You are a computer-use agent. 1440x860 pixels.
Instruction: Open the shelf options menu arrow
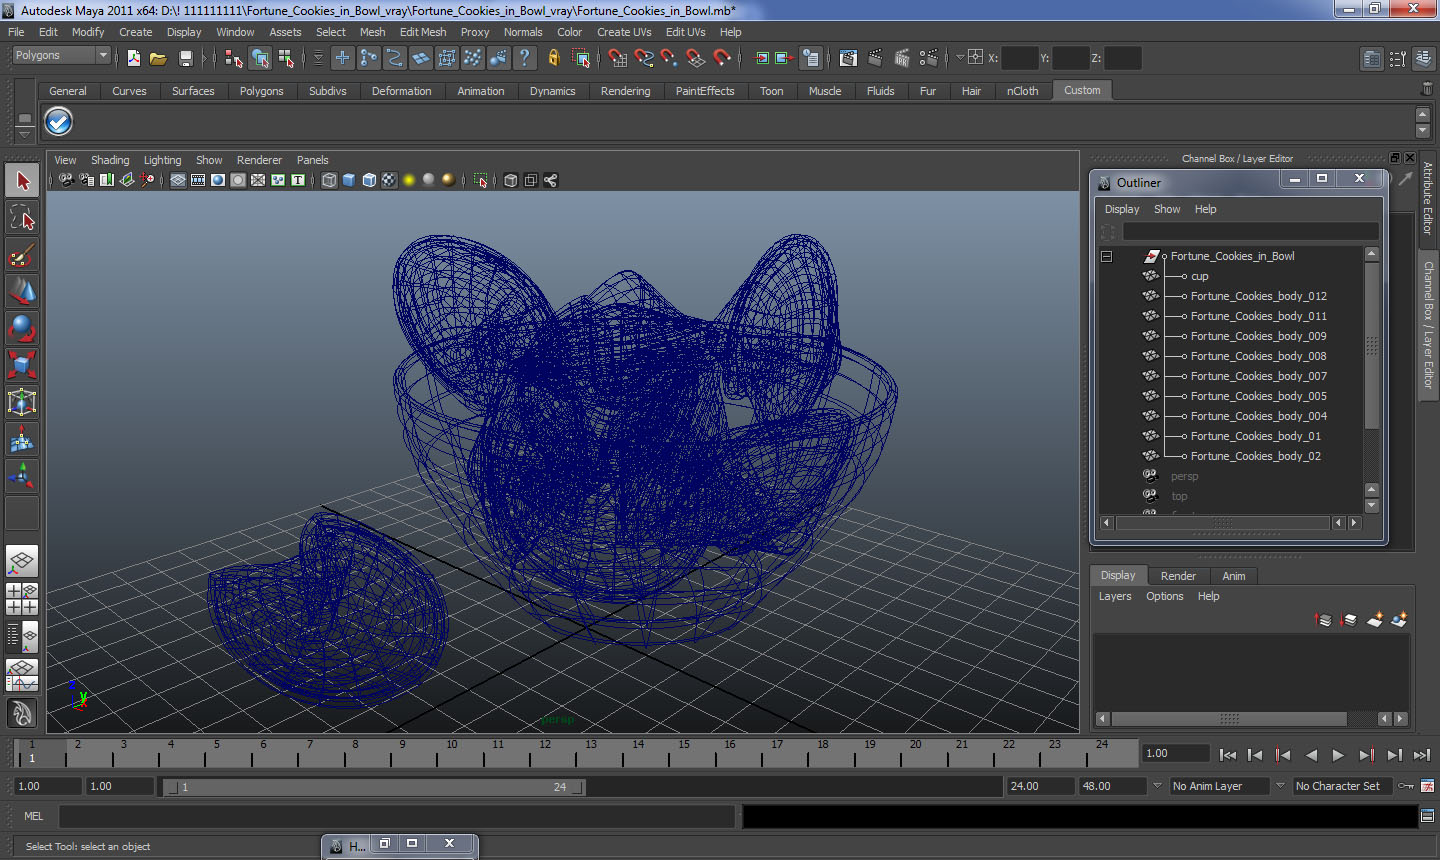(x=25, y=133)
